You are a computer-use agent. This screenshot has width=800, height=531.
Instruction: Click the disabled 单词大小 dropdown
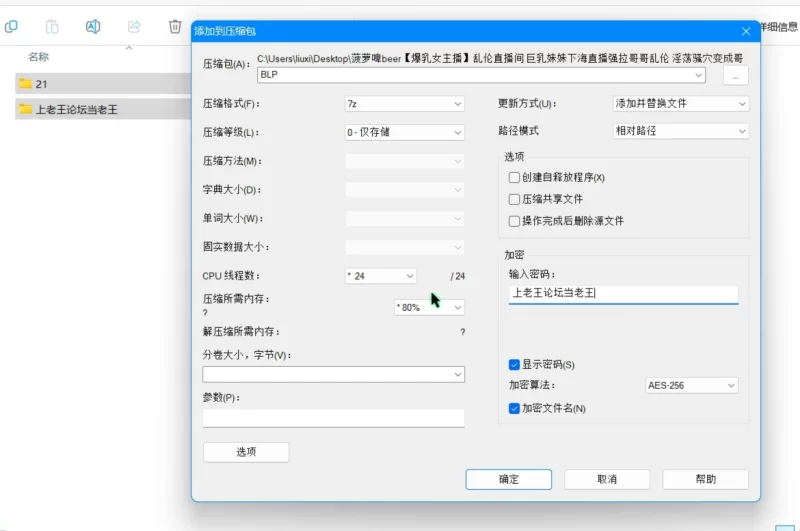(x=405, y=219)
